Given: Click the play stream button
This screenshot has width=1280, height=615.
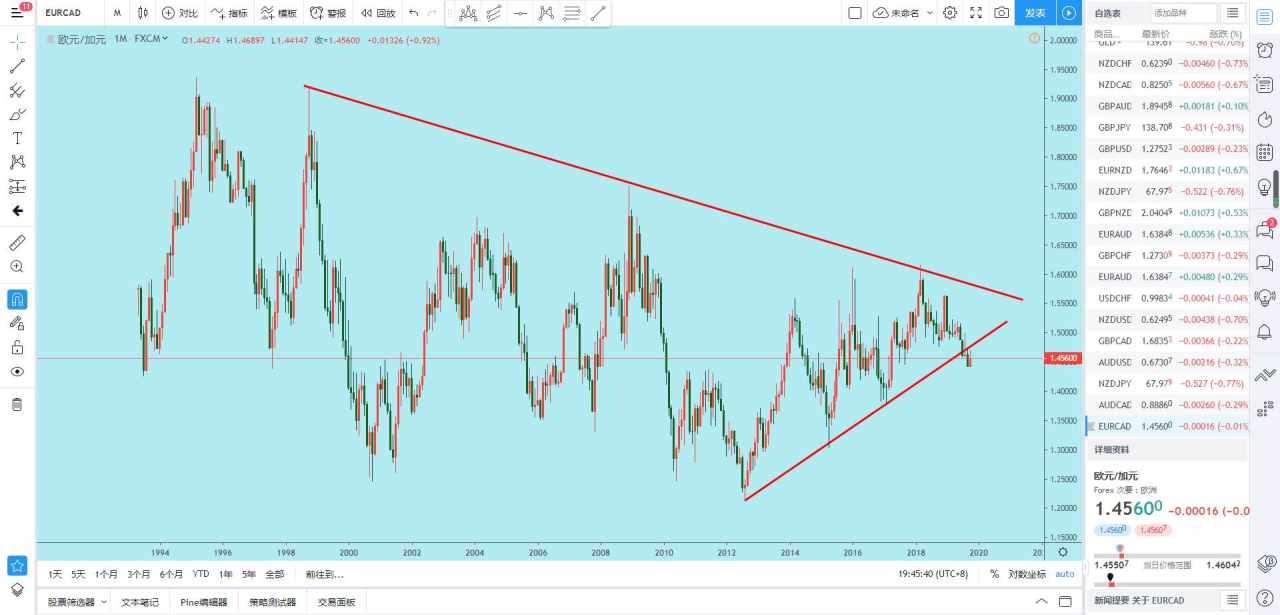Looking at the screenshot, I should (x=1070, y=13).
